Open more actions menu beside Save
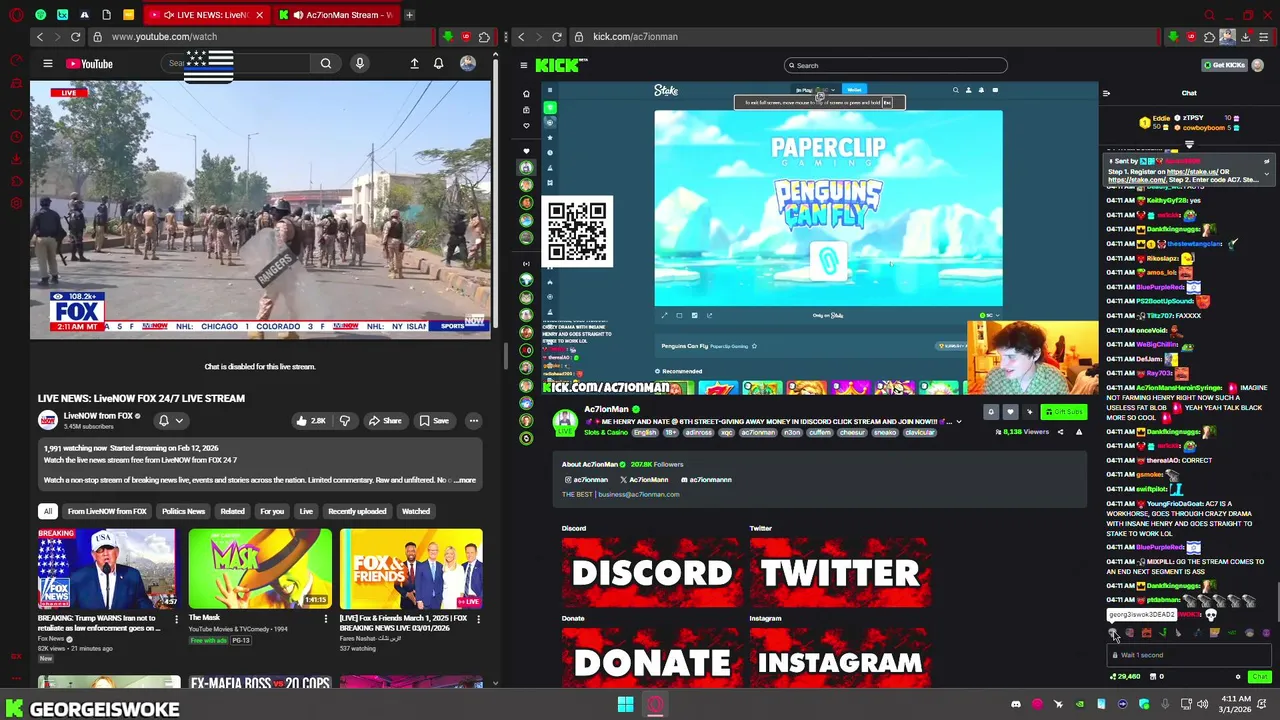 tap(473, 421)
